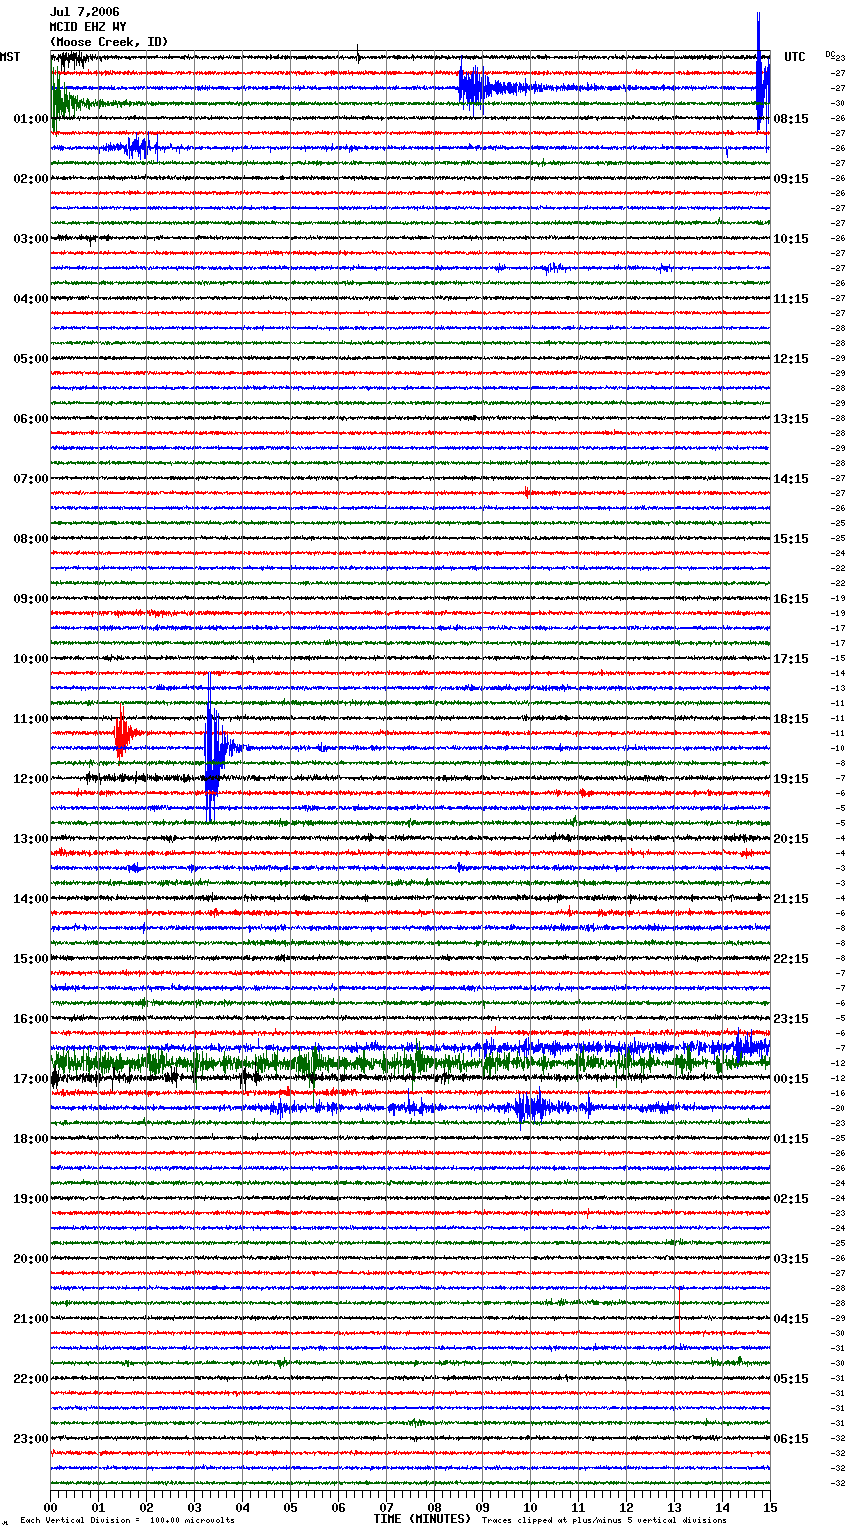Select the "22:00" MST time label

coord(31,1379)
